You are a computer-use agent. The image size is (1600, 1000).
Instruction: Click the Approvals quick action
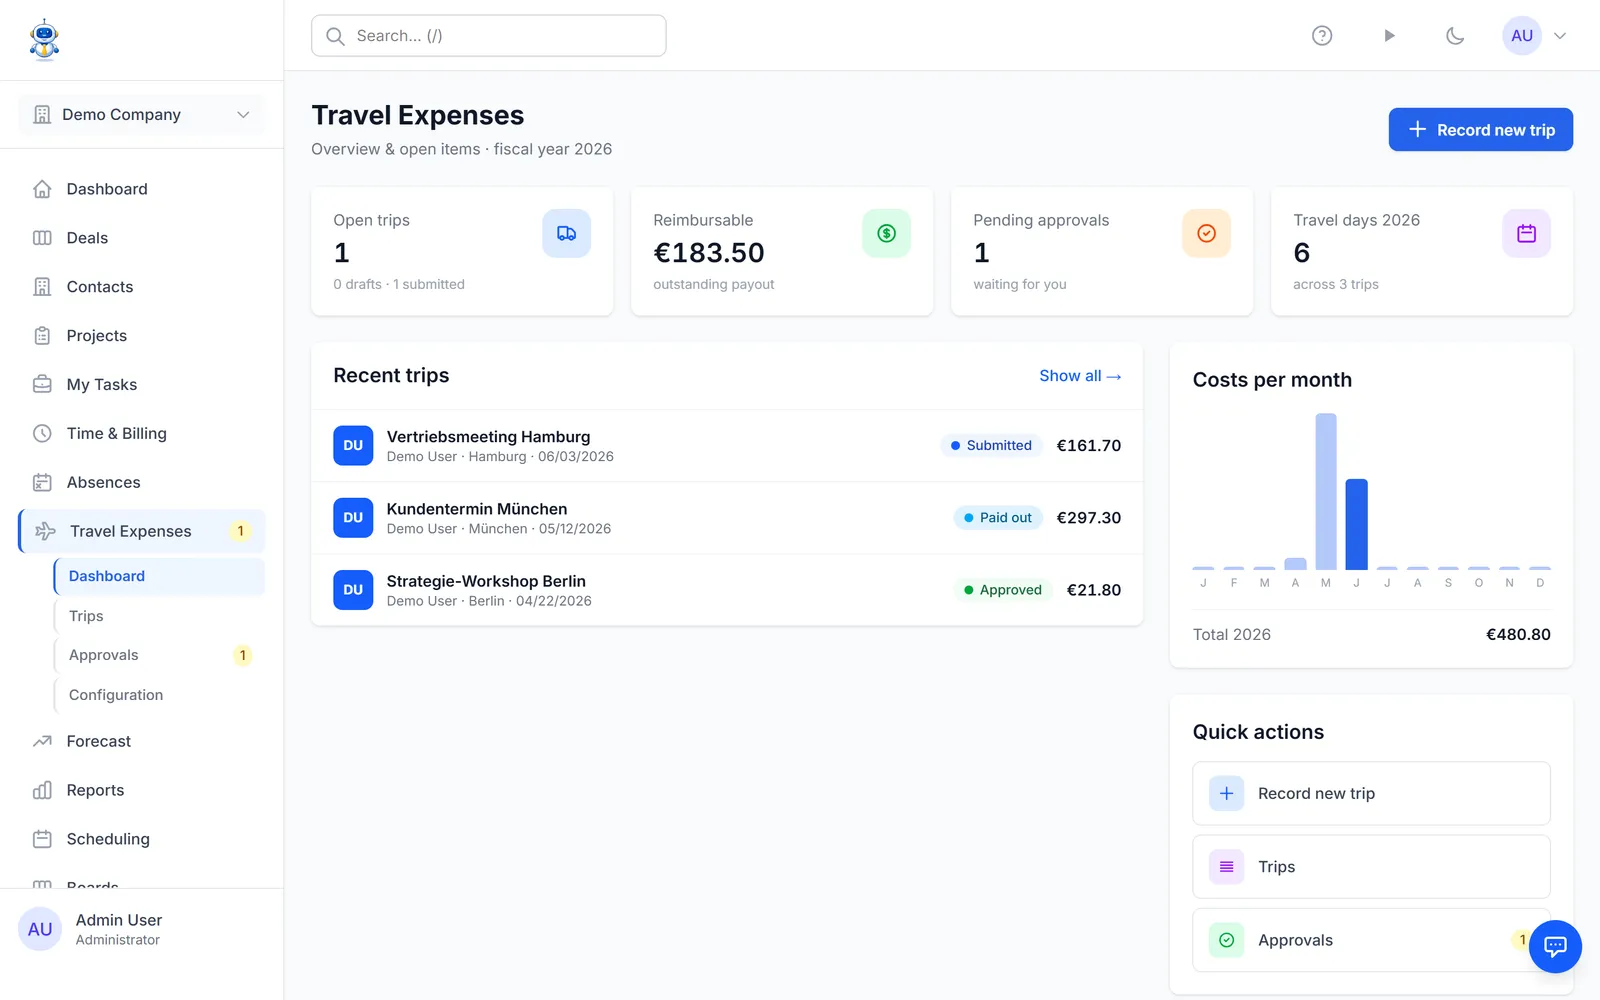pos(1371,940)
